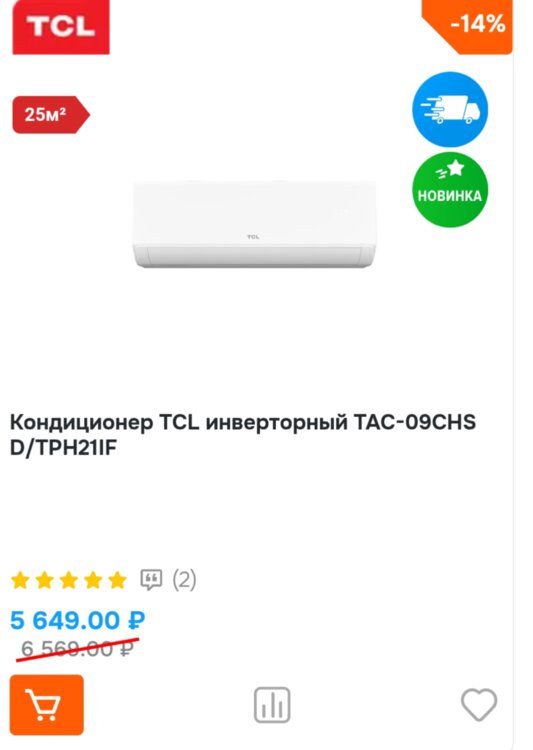This screenshot has width=533, height=750.
Task: Click the red TCL brand logo
Action: tap(61, 26)
